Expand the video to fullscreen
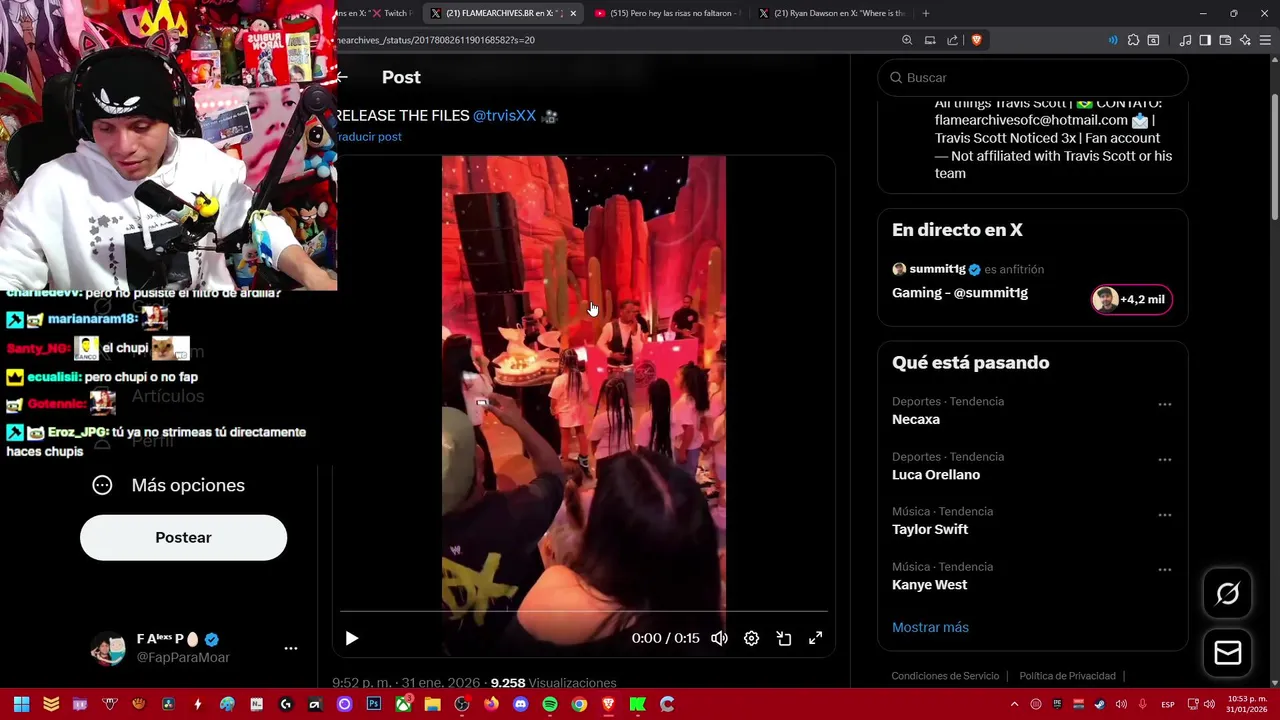This screenshot has height=720, width=1280. (815, 638)
